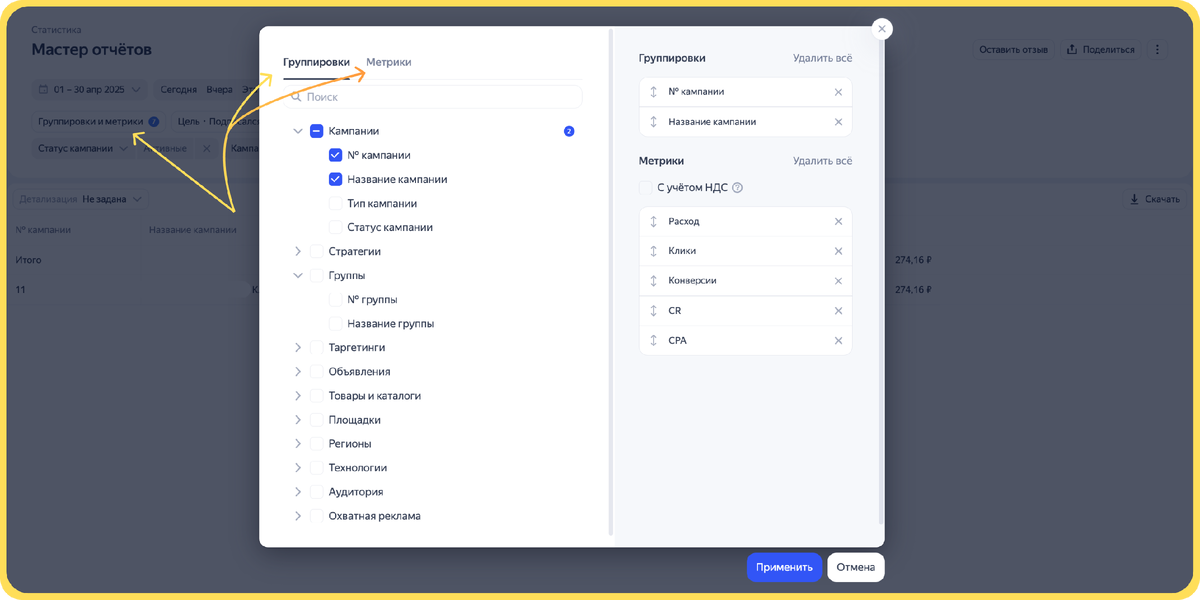
Task: Expand the Площадки tree section
Action: (298, 419)
